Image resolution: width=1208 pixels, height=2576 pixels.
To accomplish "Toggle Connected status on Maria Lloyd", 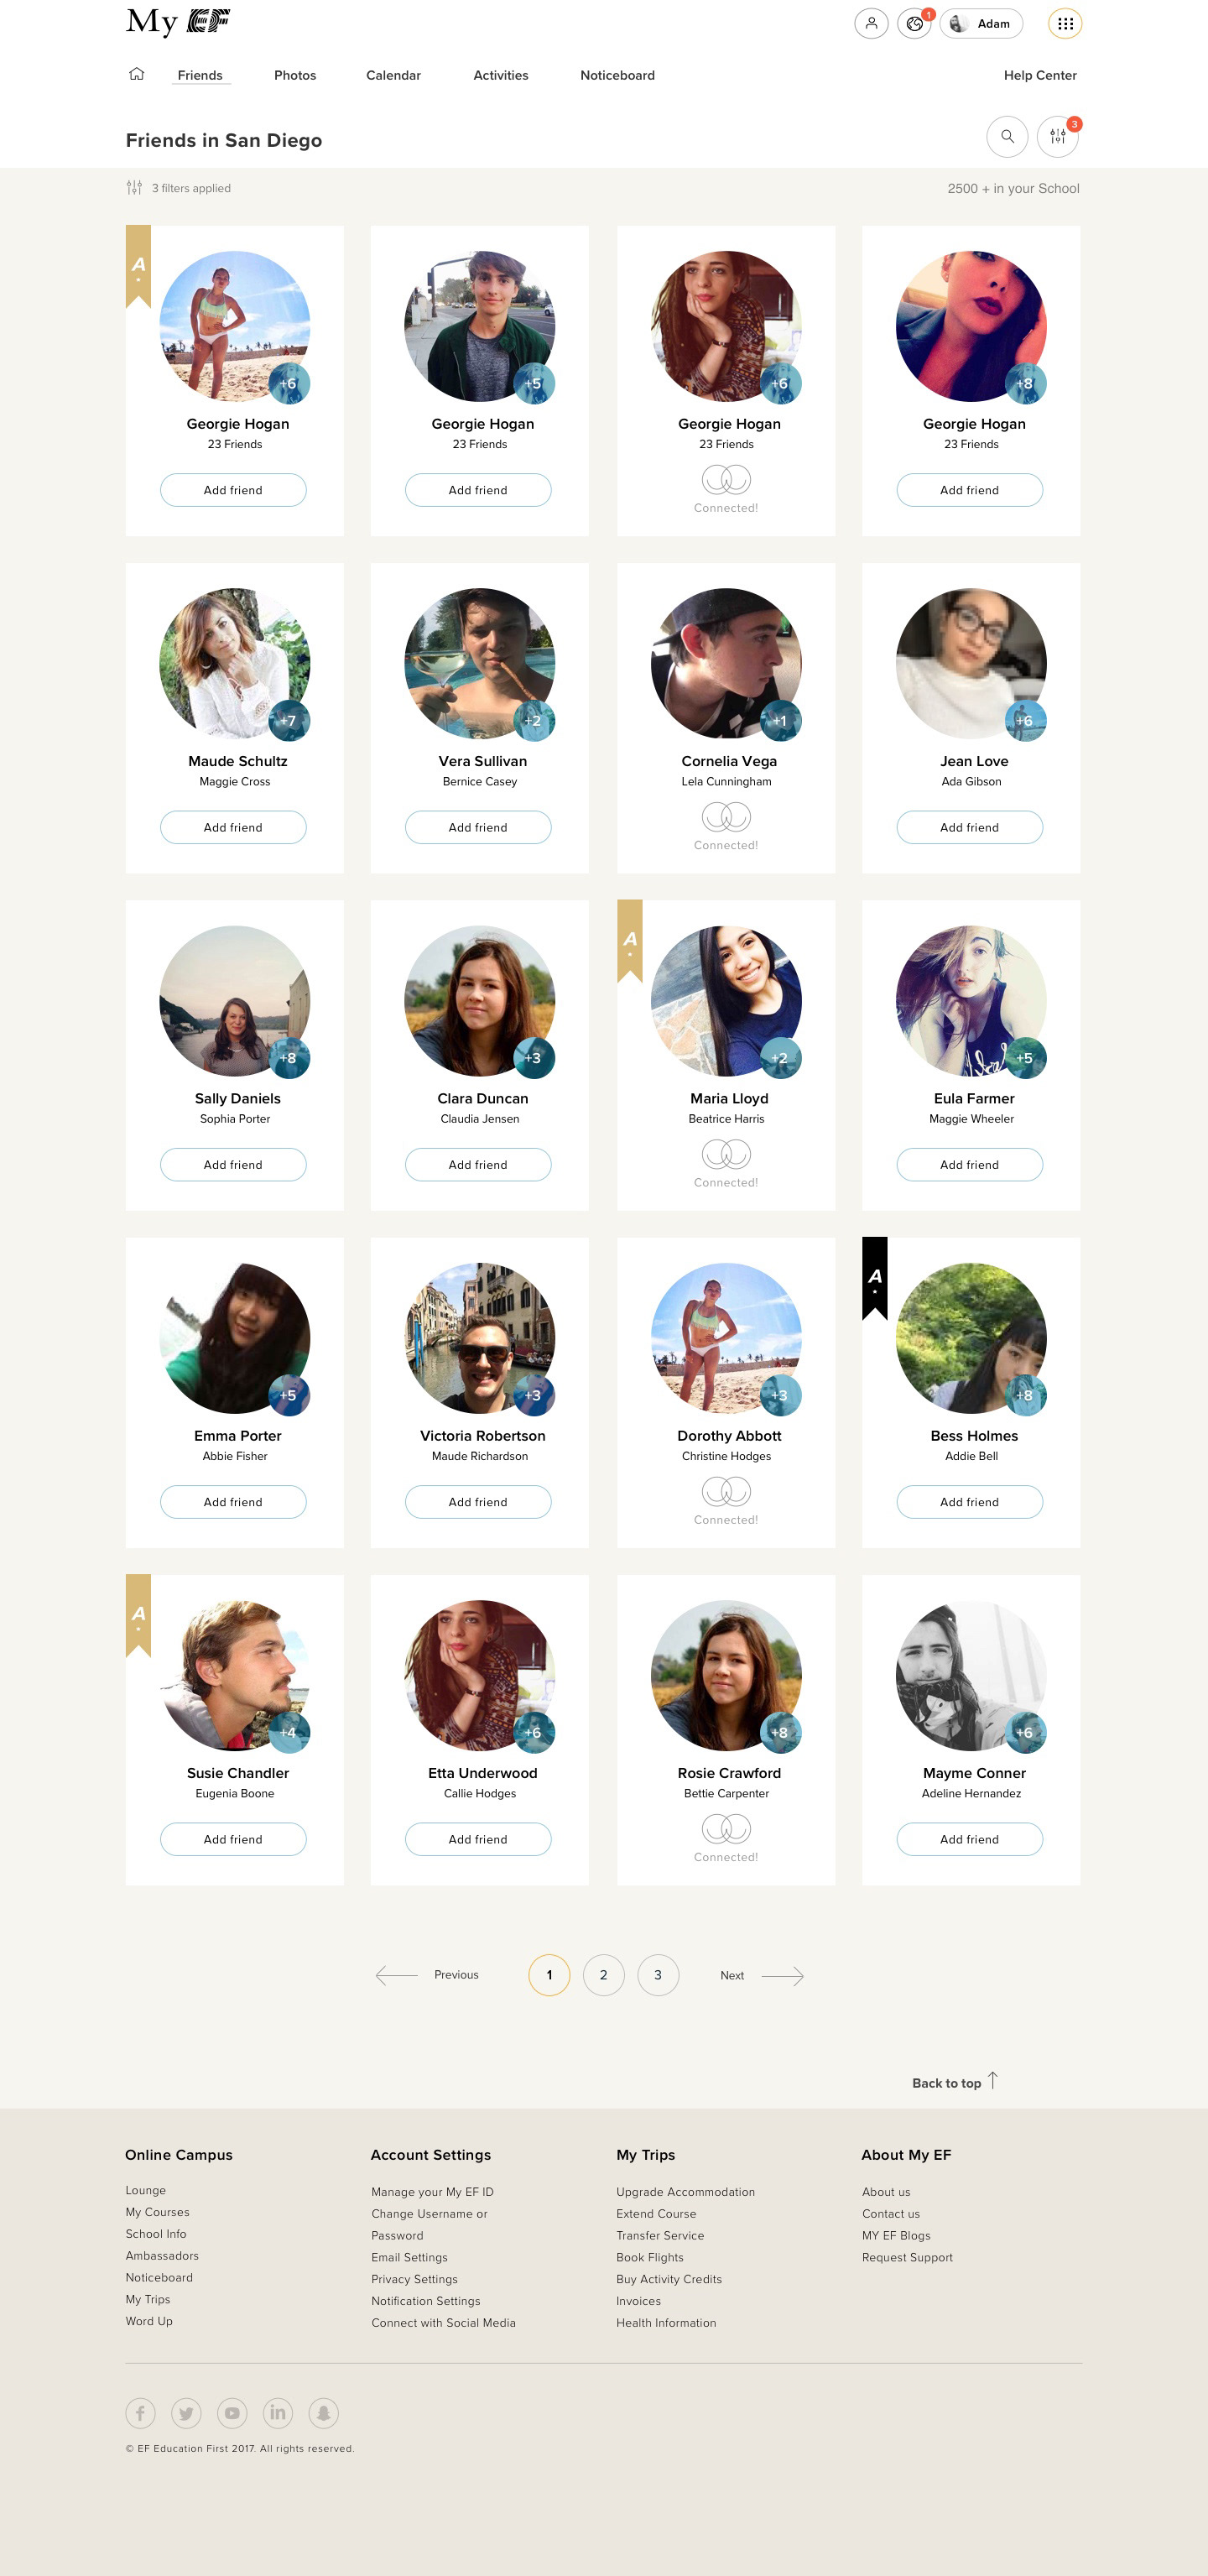I will tap(726, 1164).
